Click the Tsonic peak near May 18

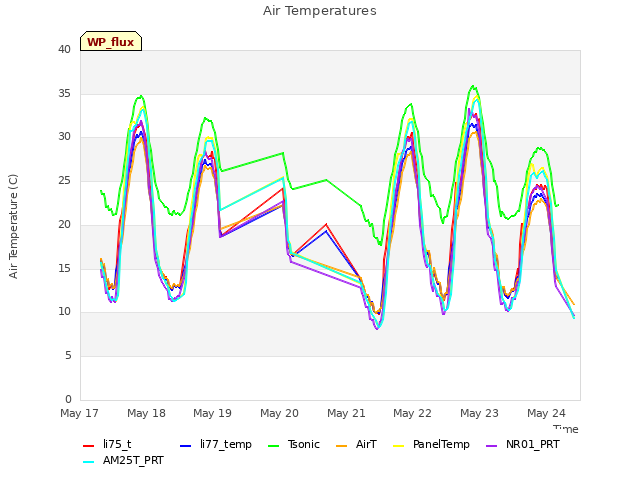[141, 96]
